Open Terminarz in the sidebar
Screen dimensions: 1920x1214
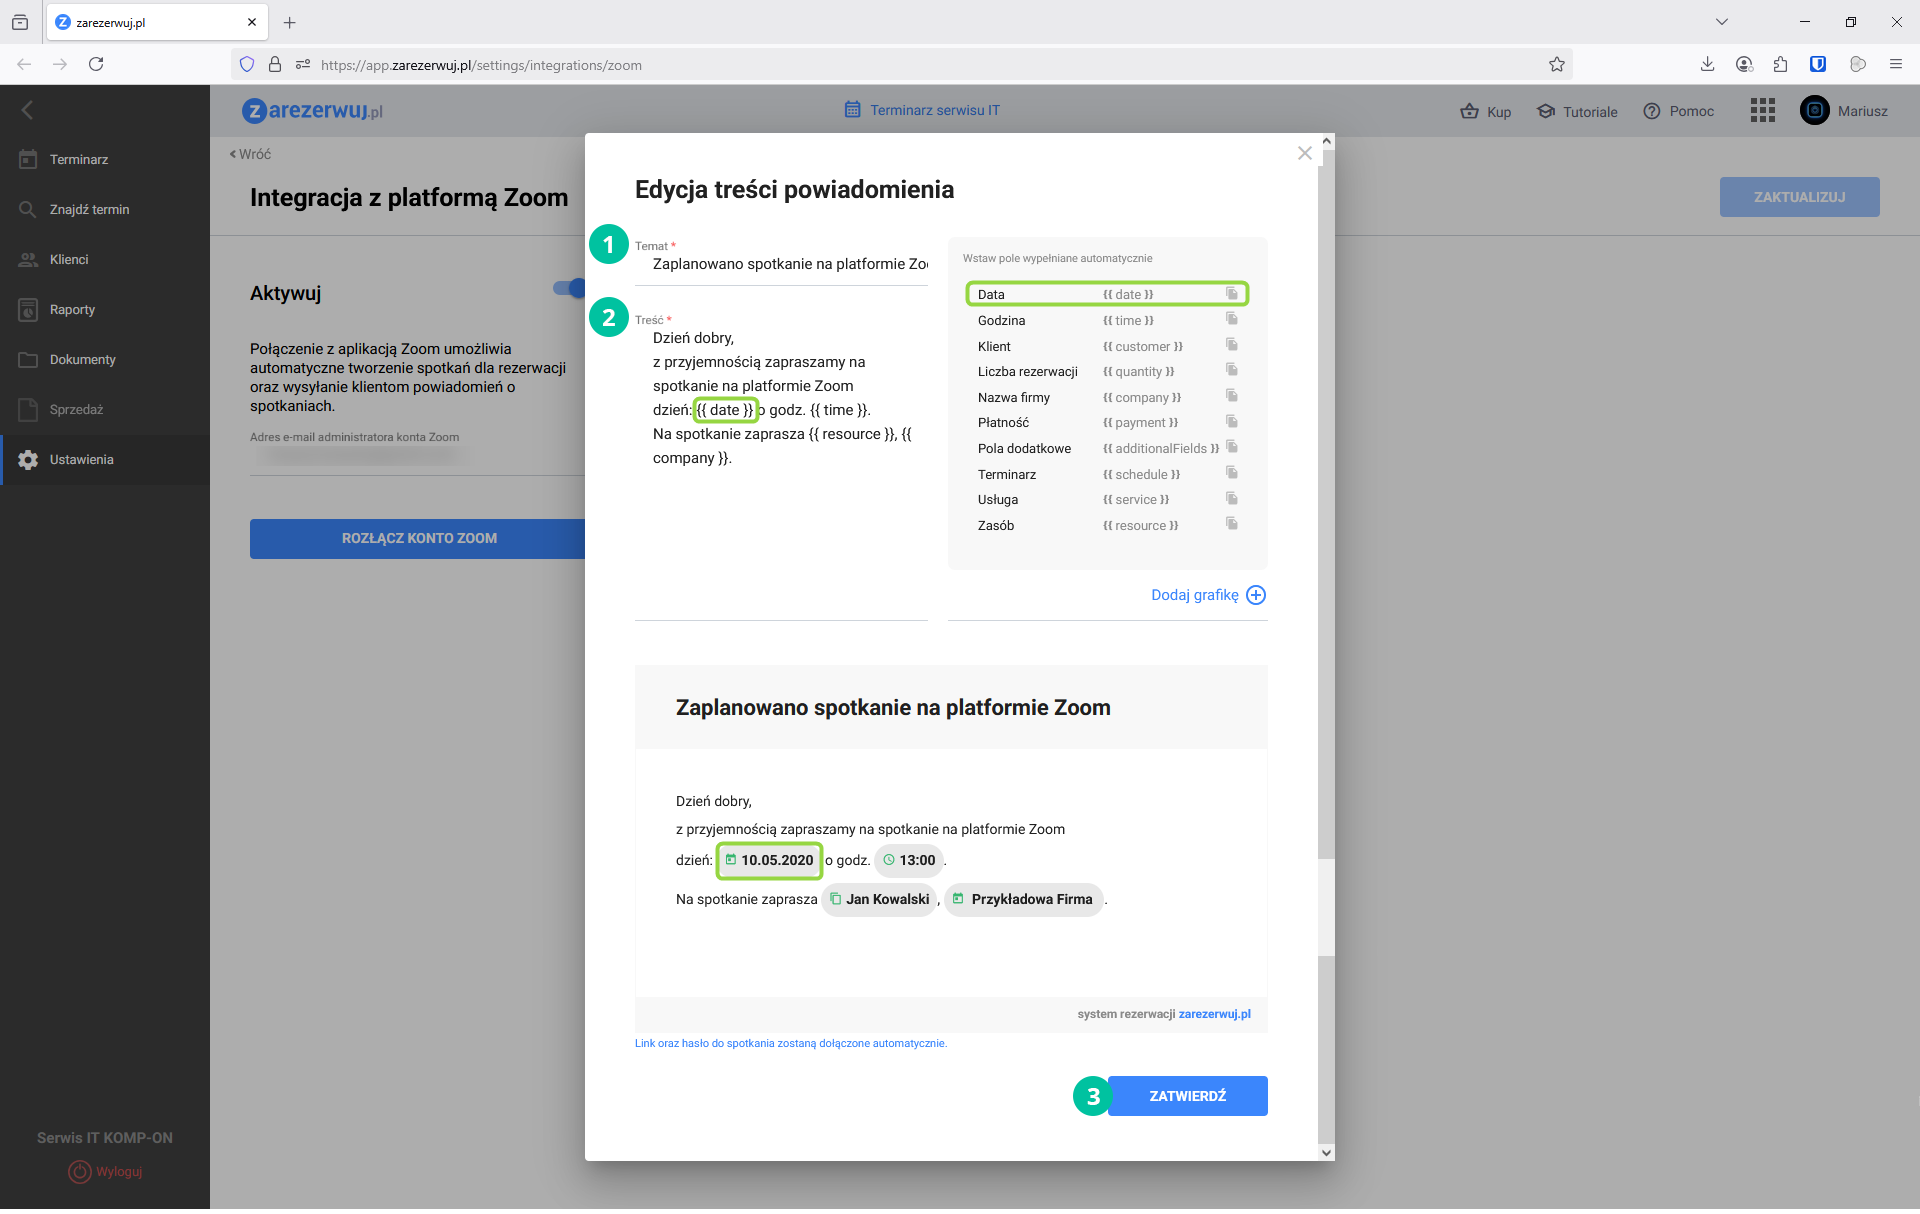point(105,159)
